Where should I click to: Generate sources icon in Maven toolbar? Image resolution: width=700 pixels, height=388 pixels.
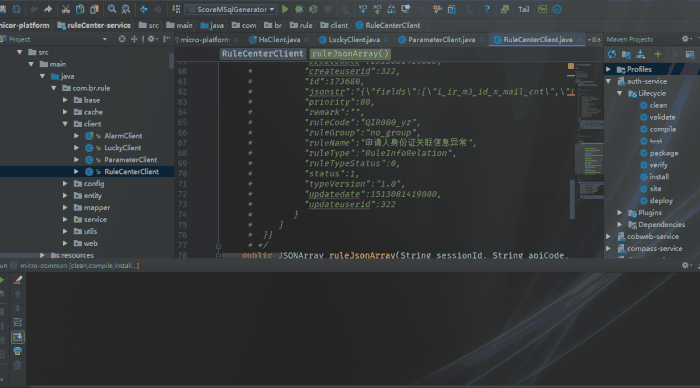click(x=626, y=54)
